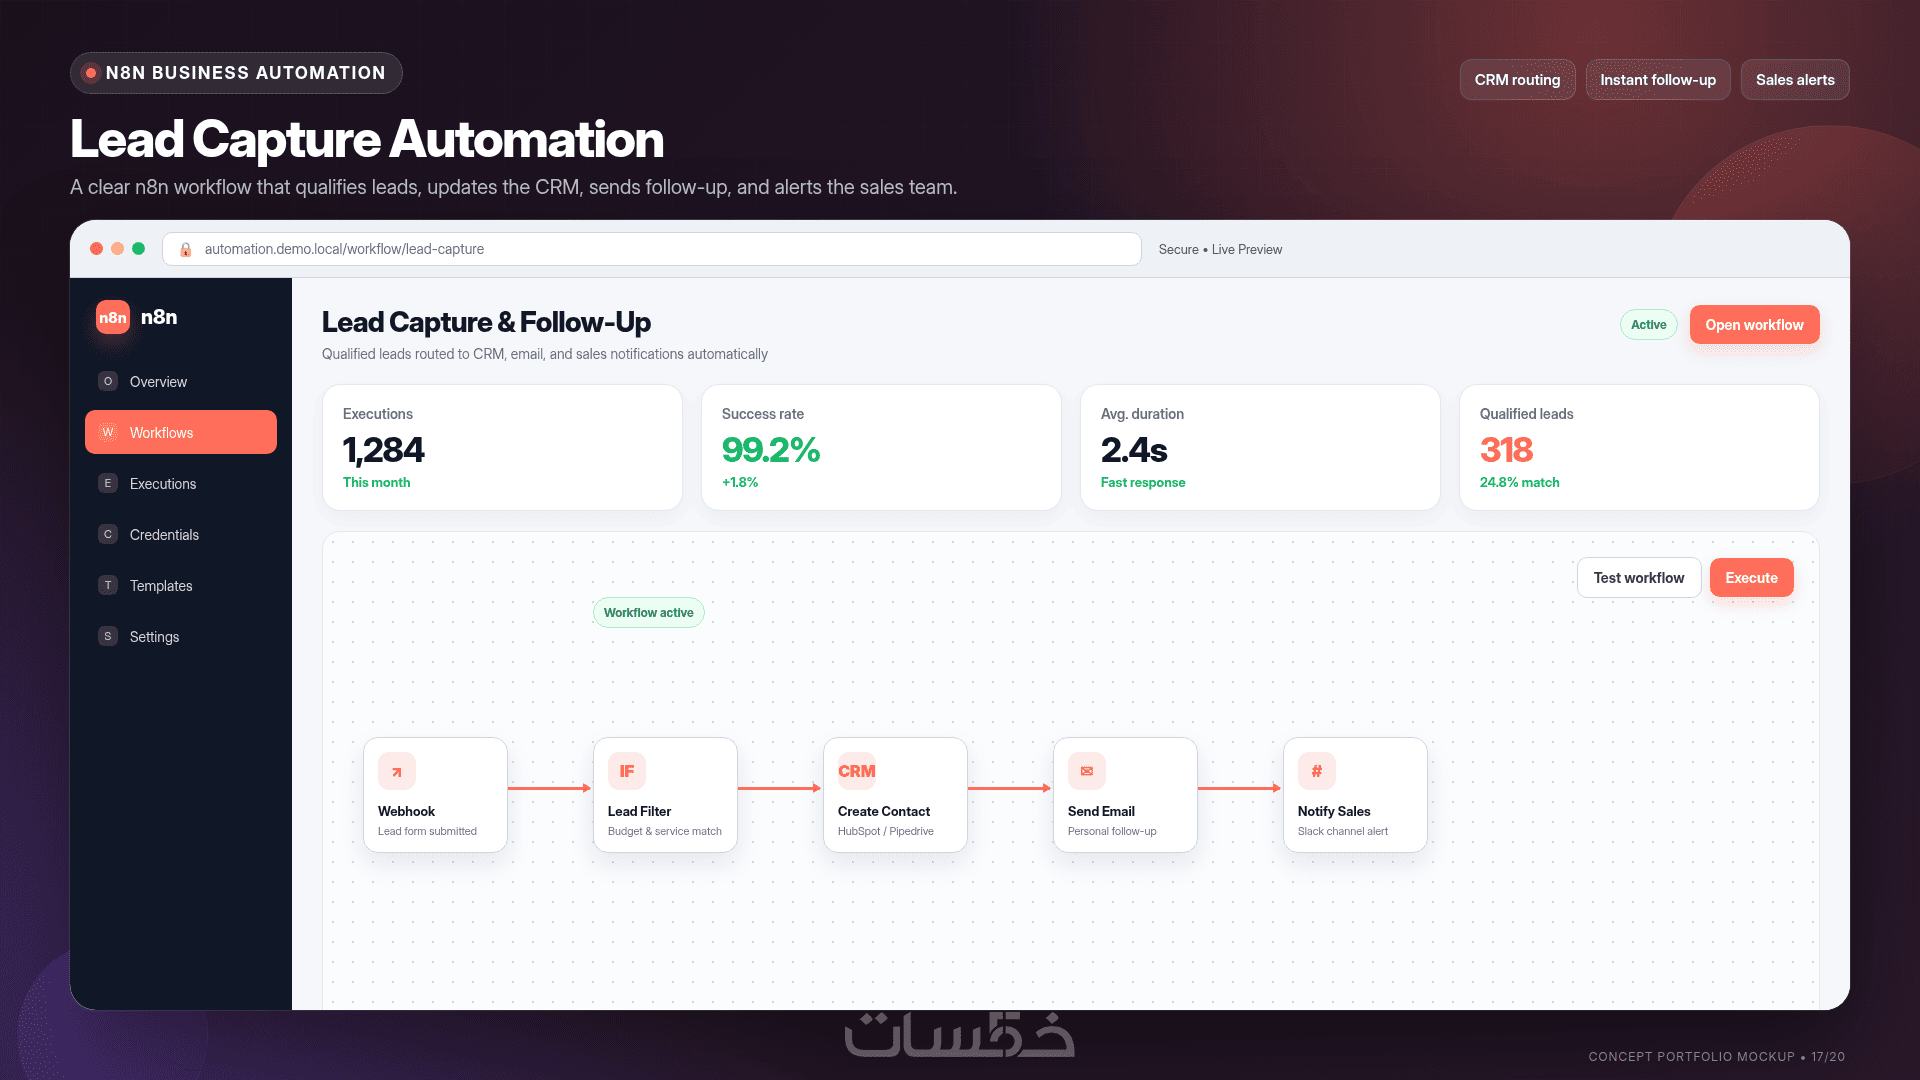Click the Success rate 99.2% card
The image size is (1920, 1080).
(881, 448)
